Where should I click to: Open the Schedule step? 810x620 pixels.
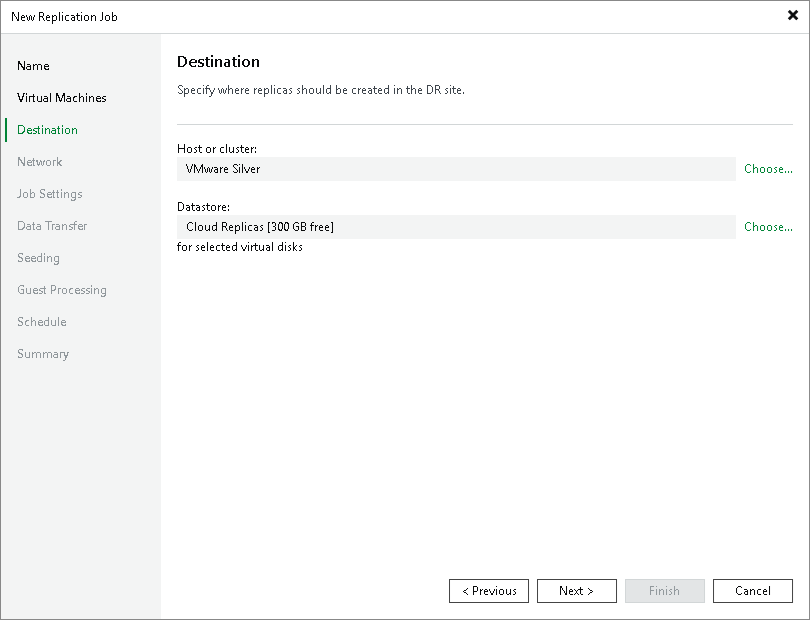click(41, 321)
